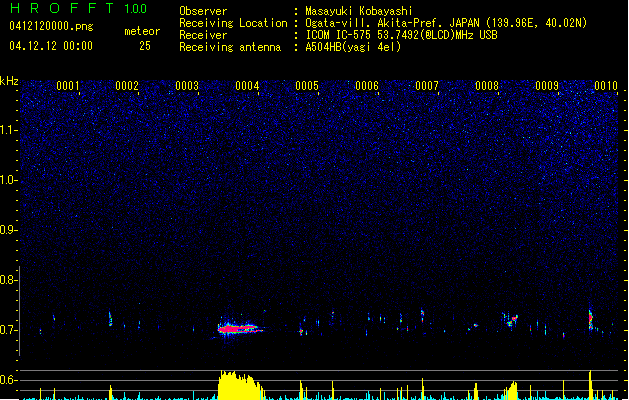Click time marker 0009
Viewport: 629px width, 400px height.
coord(547,86)
